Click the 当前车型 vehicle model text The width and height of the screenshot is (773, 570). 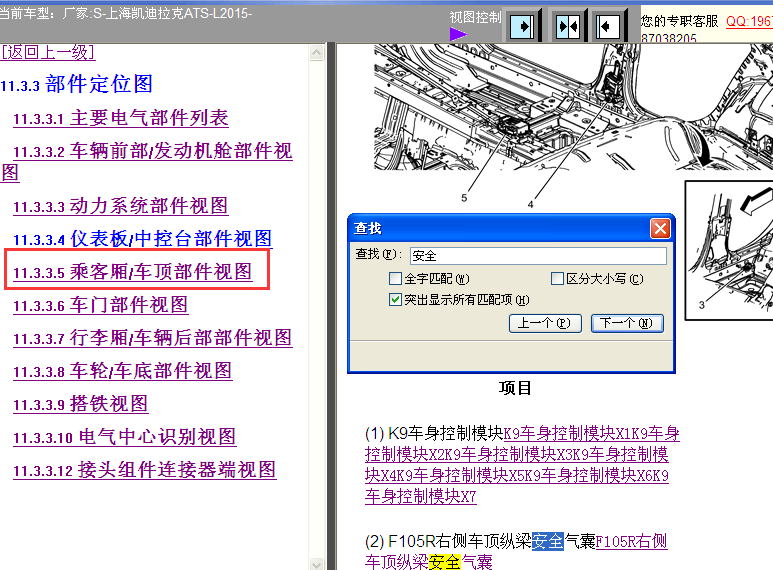(x=126, y=13)
